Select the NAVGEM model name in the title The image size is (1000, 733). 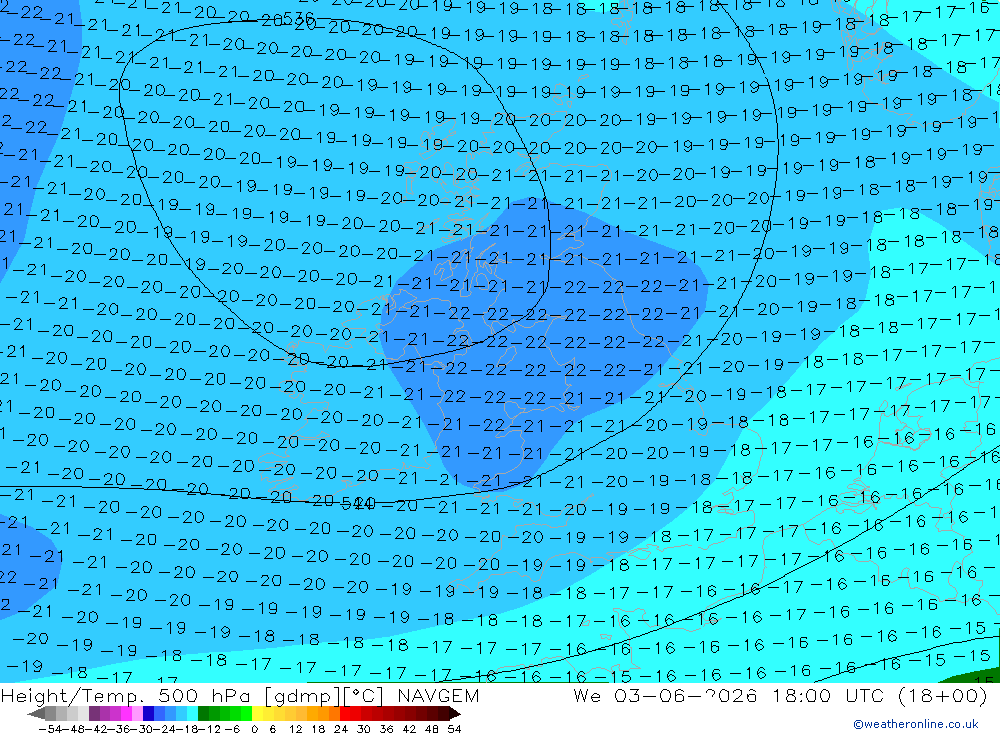[x=438, y=695]
